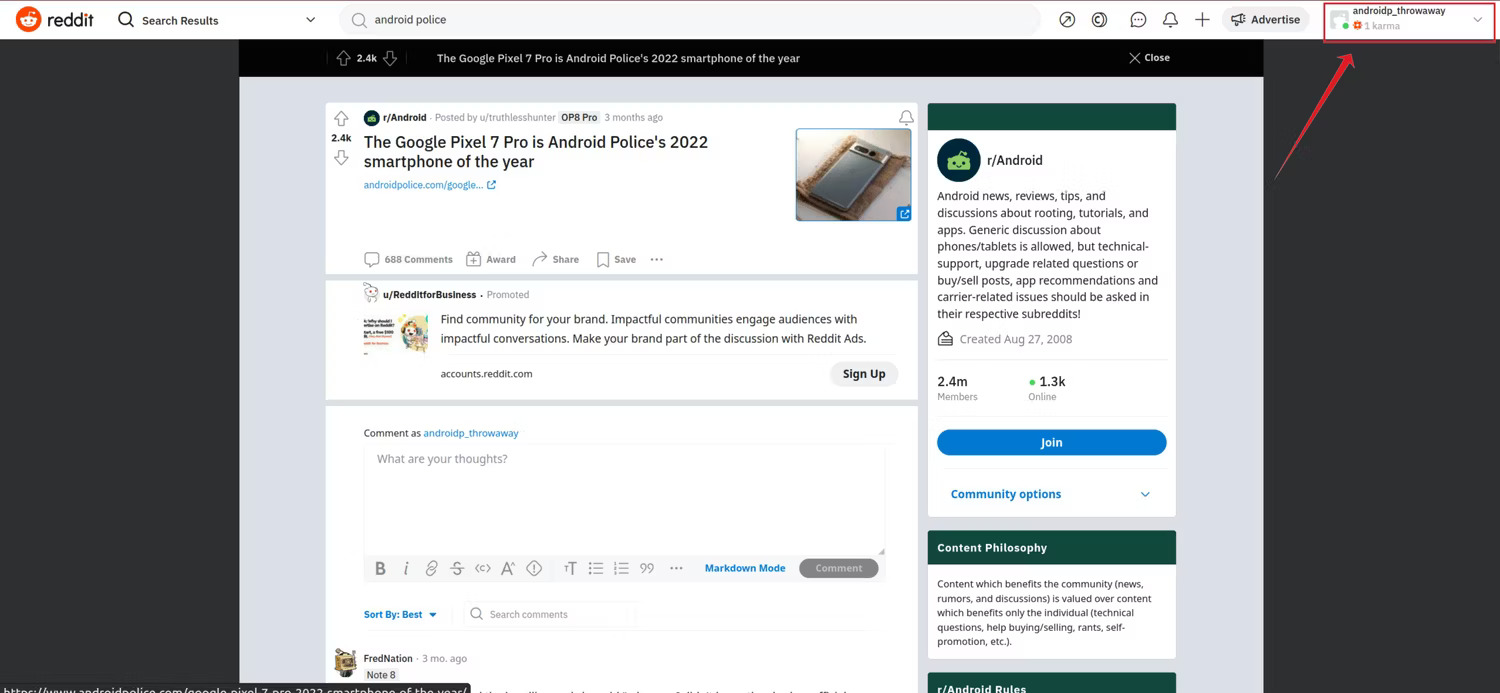Open the androidp_throwaway link above comment box
Screen dimensions: 1500x693
click(471, 433)
